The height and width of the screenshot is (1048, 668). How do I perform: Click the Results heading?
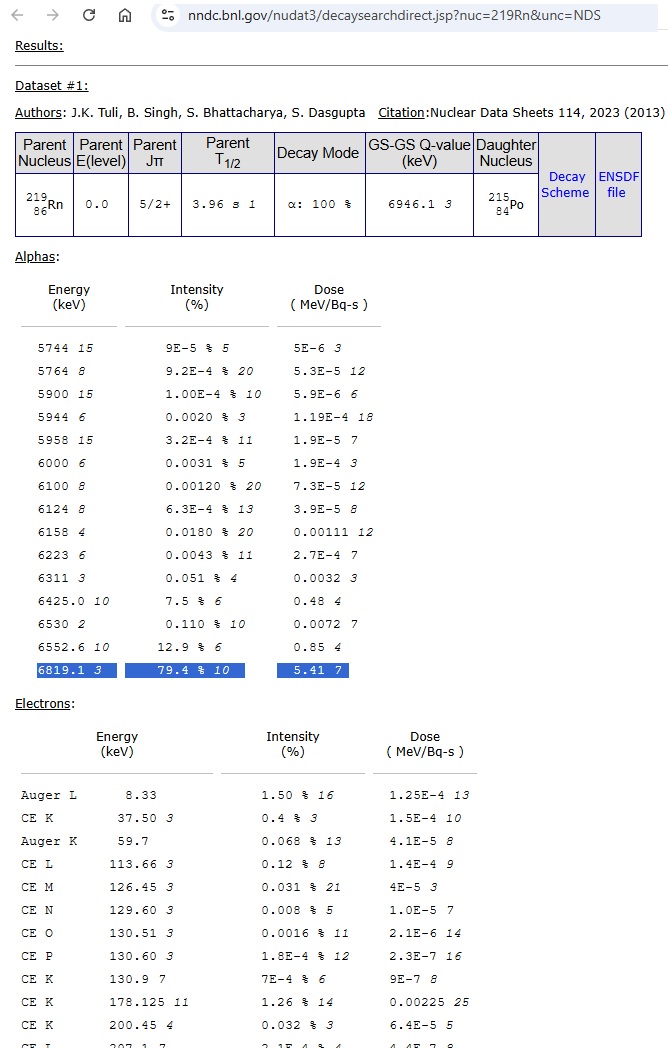tap(39, 45)
